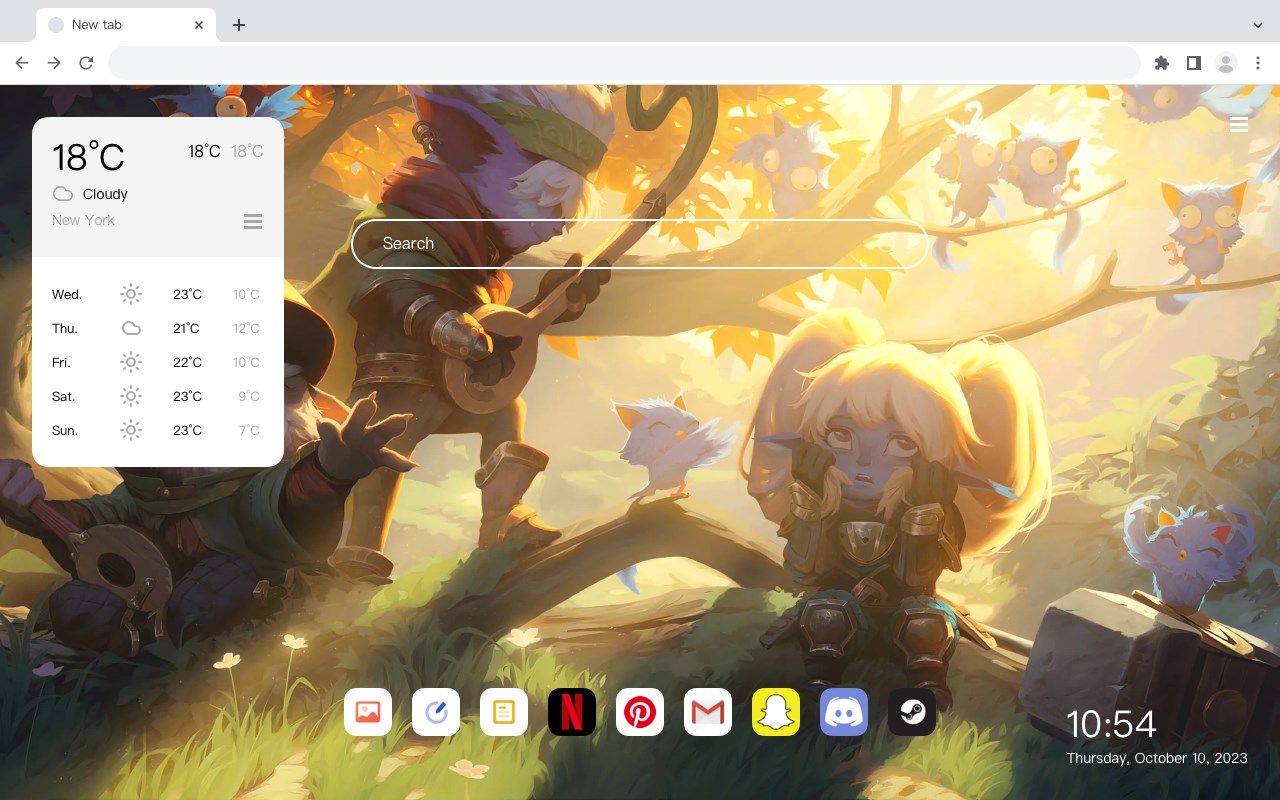Click Thursday's high of 21°C
Image resolution: width=1280 pixels, height=800 pixels.
coord(186,328)
